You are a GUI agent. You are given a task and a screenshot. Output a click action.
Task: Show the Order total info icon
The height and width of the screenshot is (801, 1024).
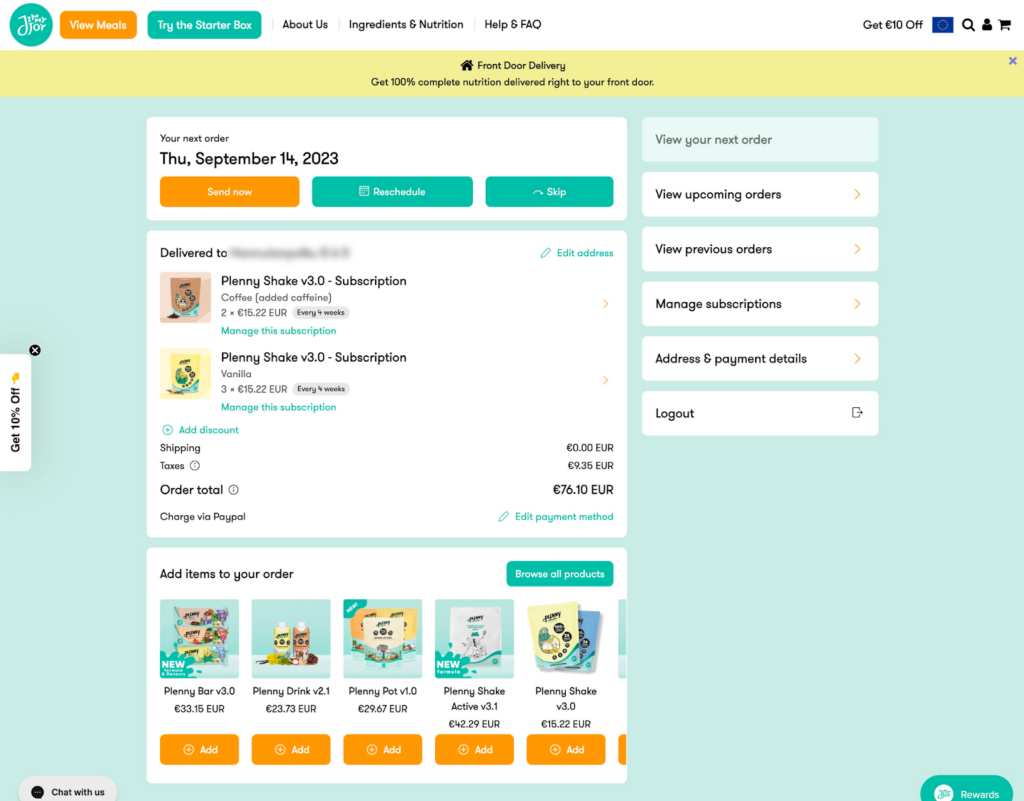click(233, 490)
